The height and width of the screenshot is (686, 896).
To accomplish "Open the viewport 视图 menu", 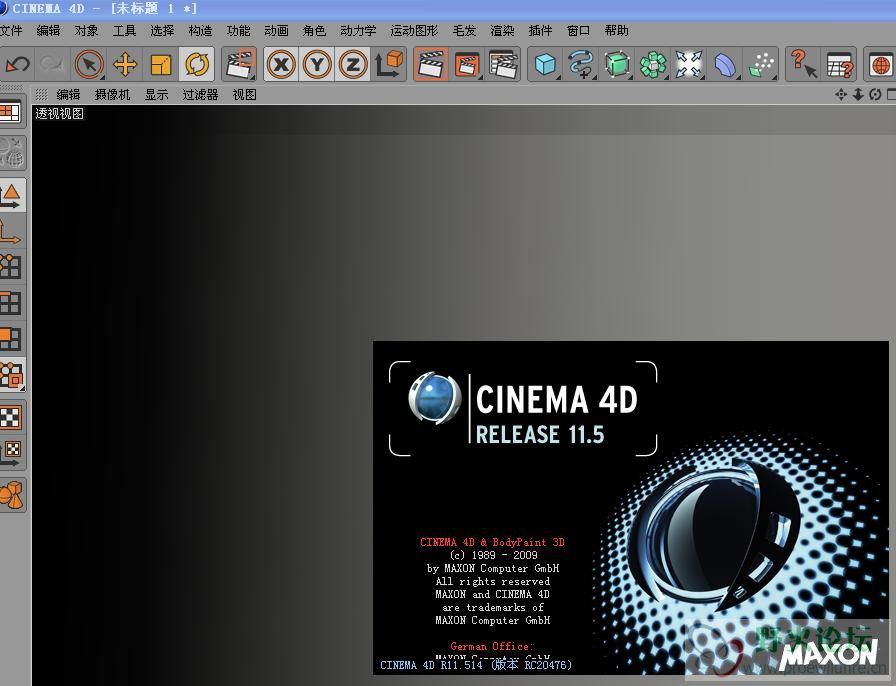I will coord(245,94).
